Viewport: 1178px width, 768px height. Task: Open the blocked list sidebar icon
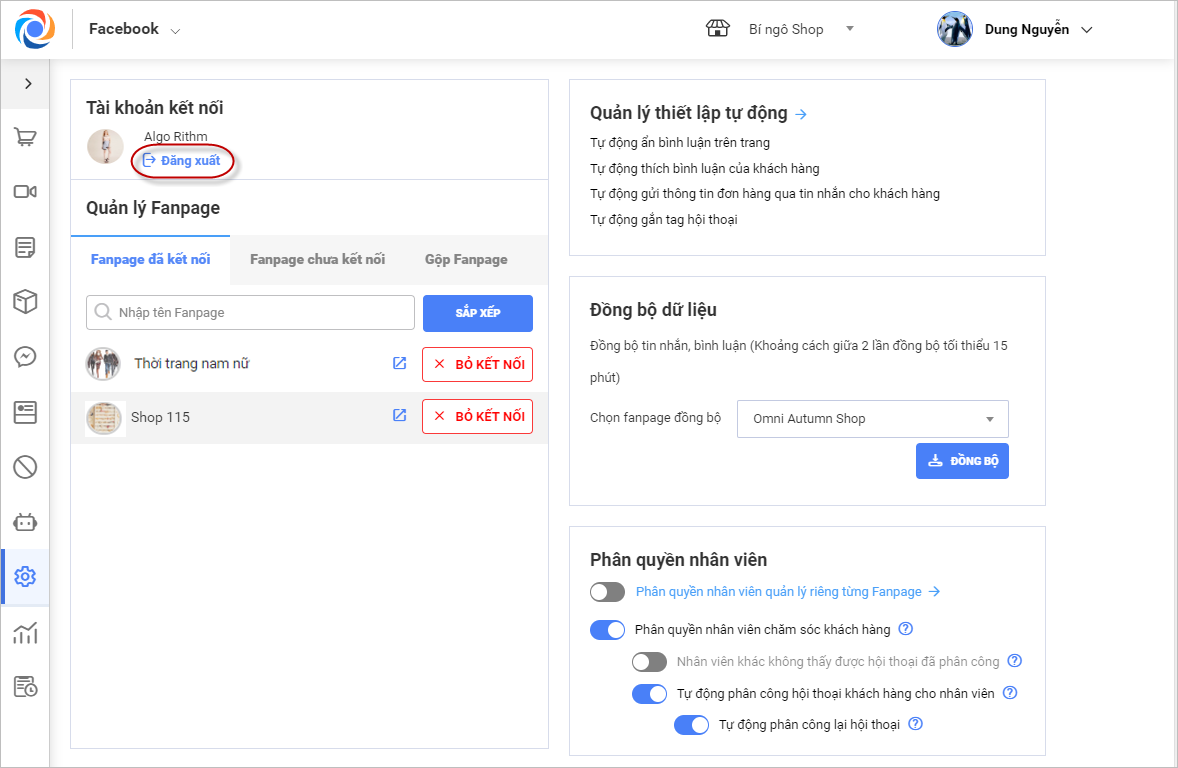click(25, 466)
